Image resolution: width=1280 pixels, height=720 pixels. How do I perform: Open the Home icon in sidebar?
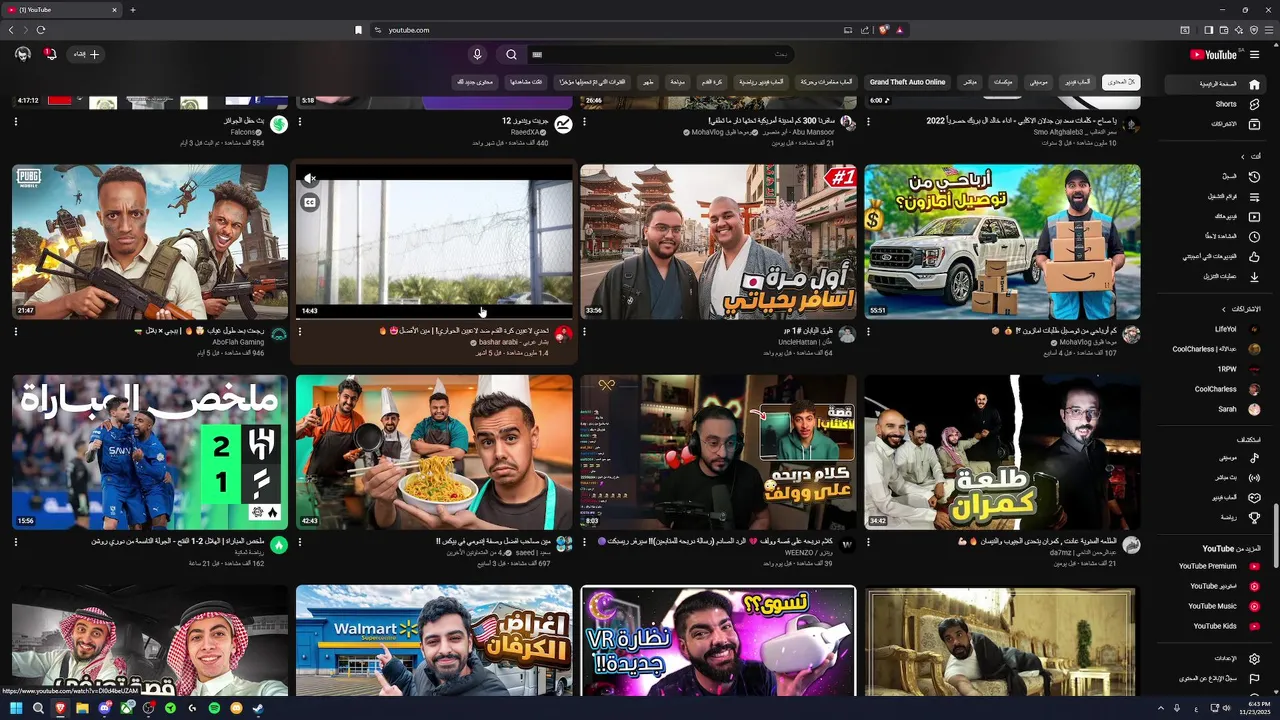1254,84
